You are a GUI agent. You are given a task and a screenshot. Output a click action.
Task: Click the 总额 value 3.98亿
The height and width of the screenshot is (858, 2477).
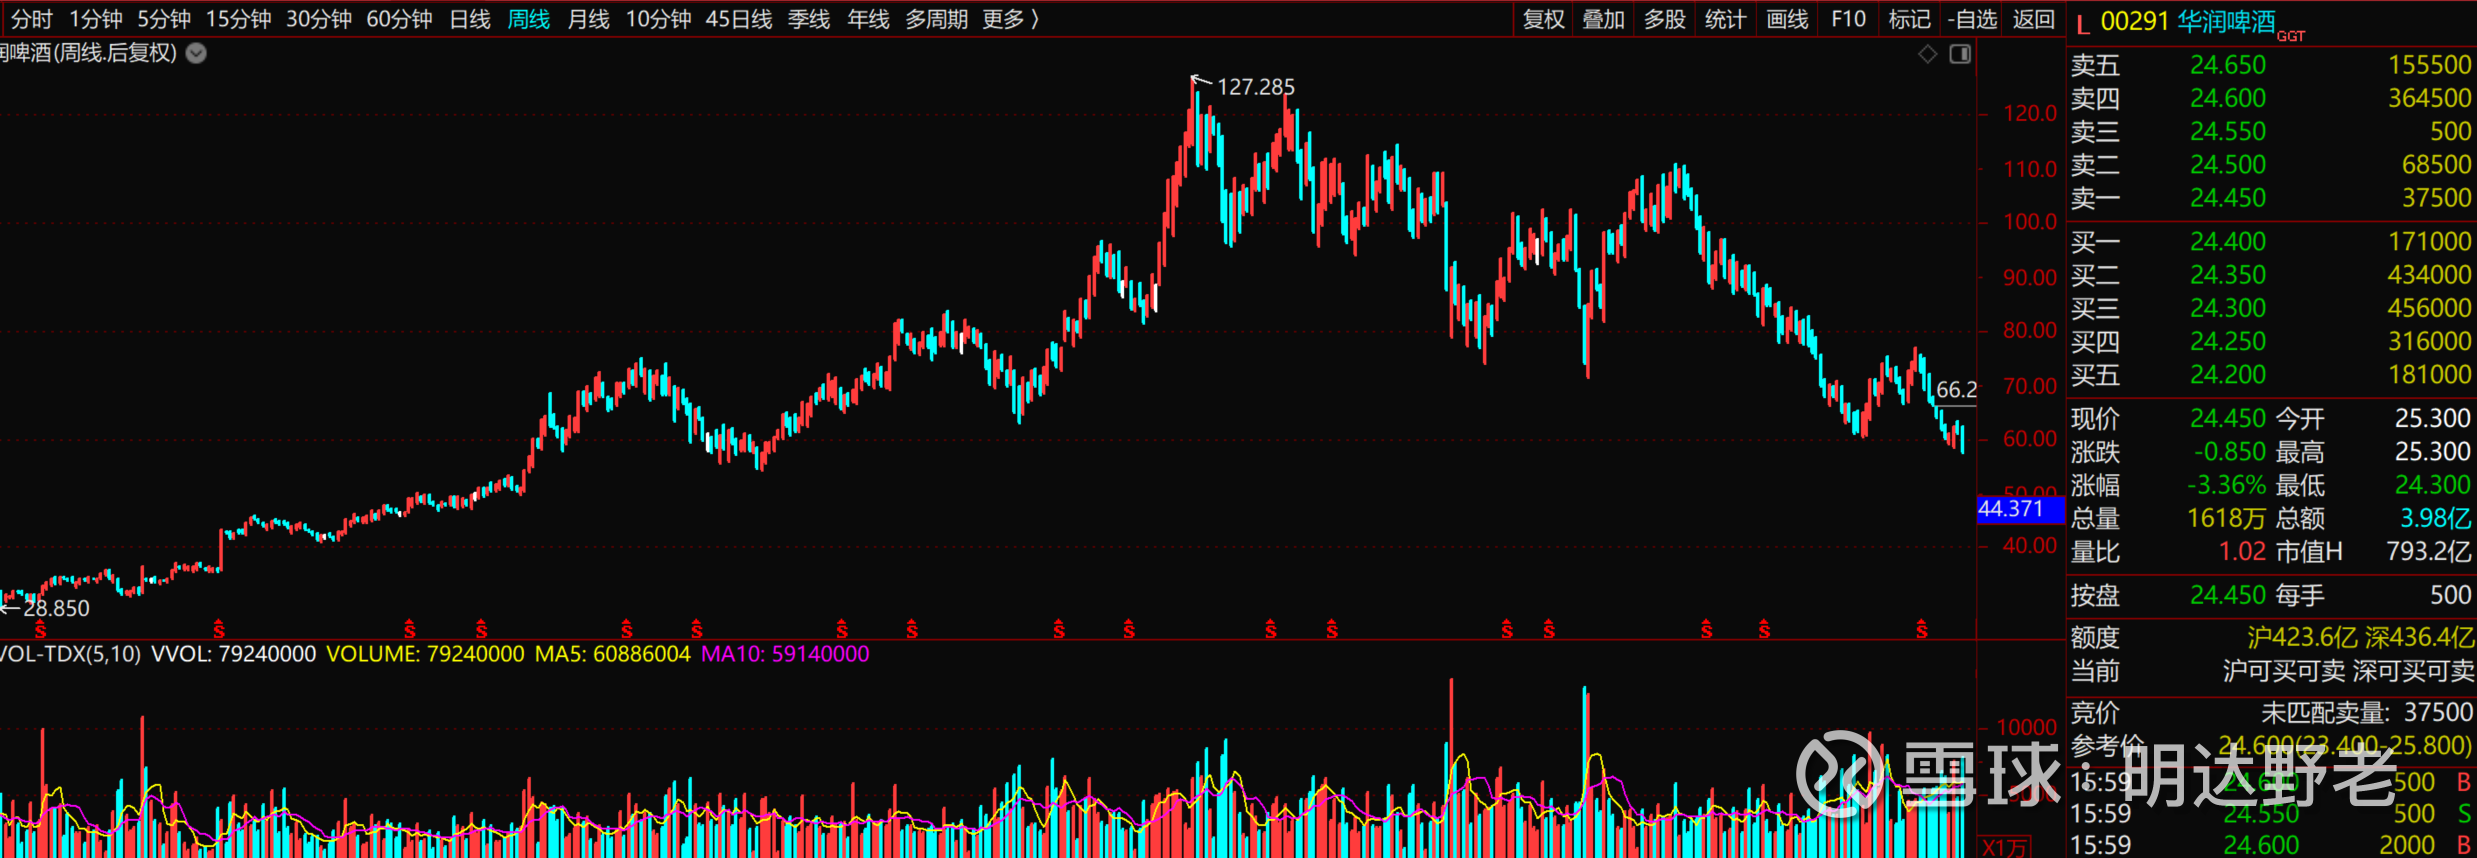pos(2436,518)
